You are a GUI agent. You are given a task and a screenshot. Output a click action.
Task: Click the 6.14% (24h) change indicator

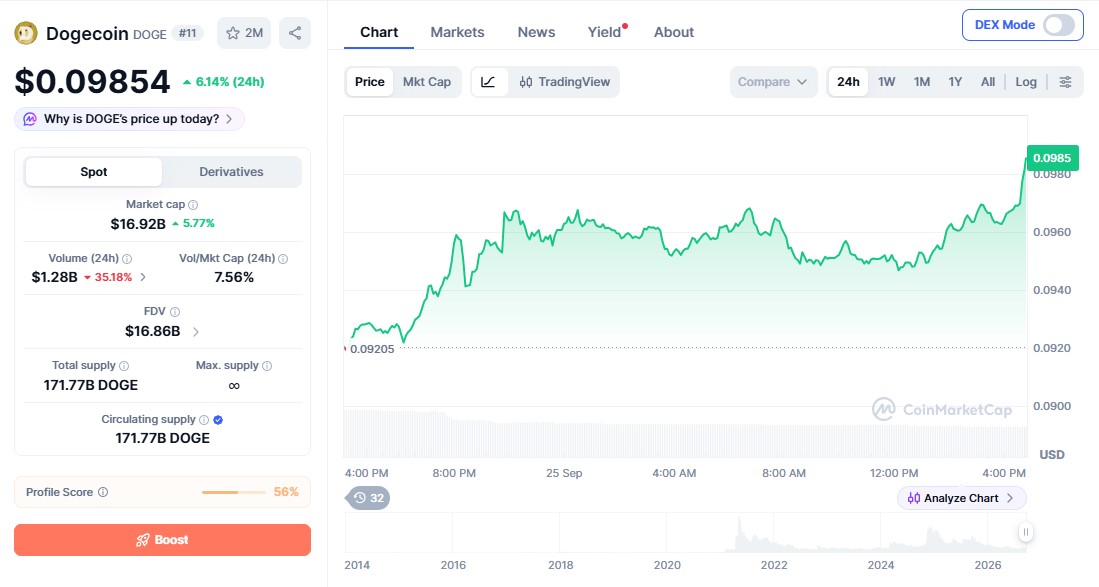224,82
